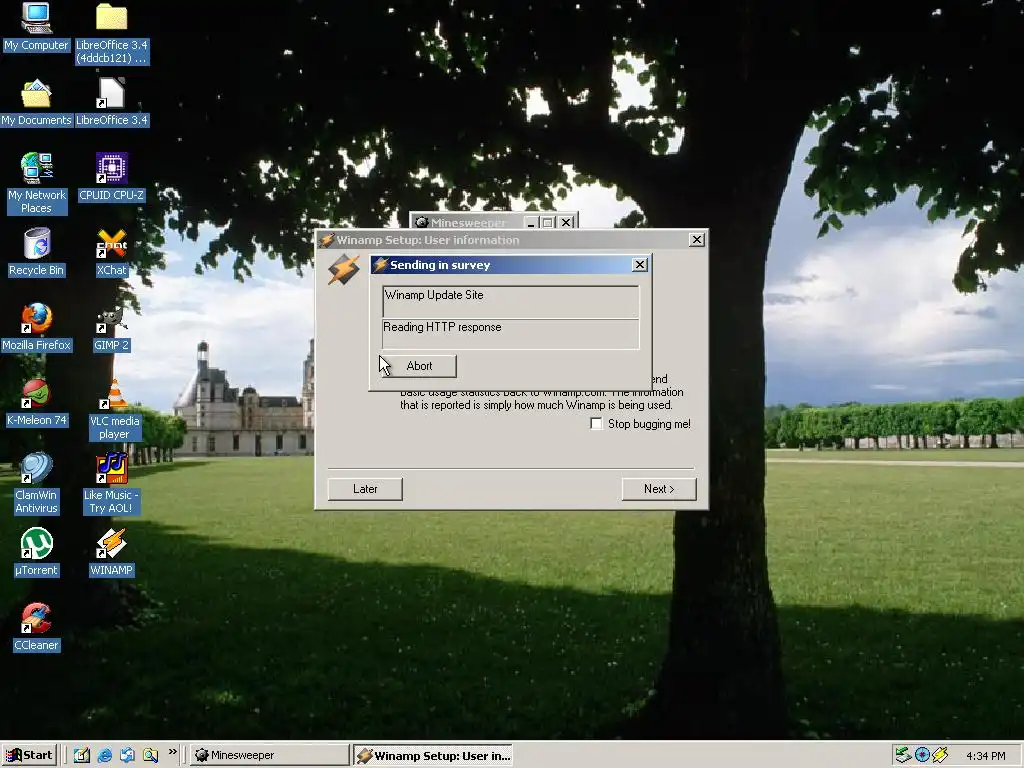Viewport: 1024px width, 768px height.
Task: Close the Minesweeper window
Action: [566, 222]
